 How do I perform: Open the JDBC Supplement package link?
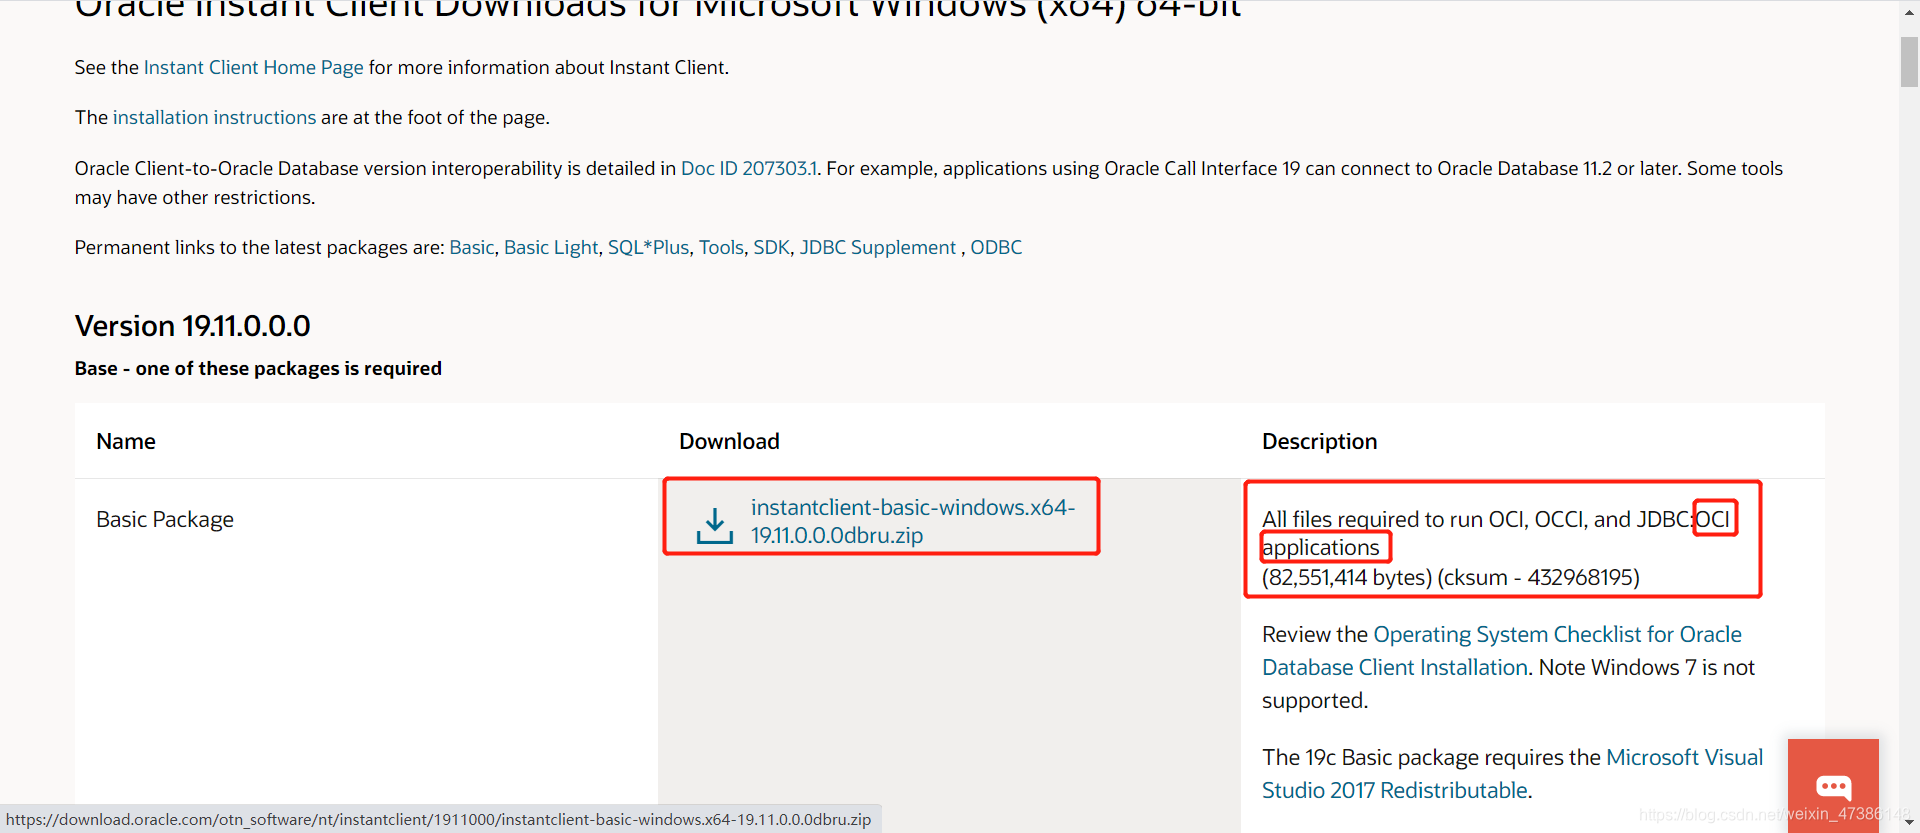tap(878, 247)
